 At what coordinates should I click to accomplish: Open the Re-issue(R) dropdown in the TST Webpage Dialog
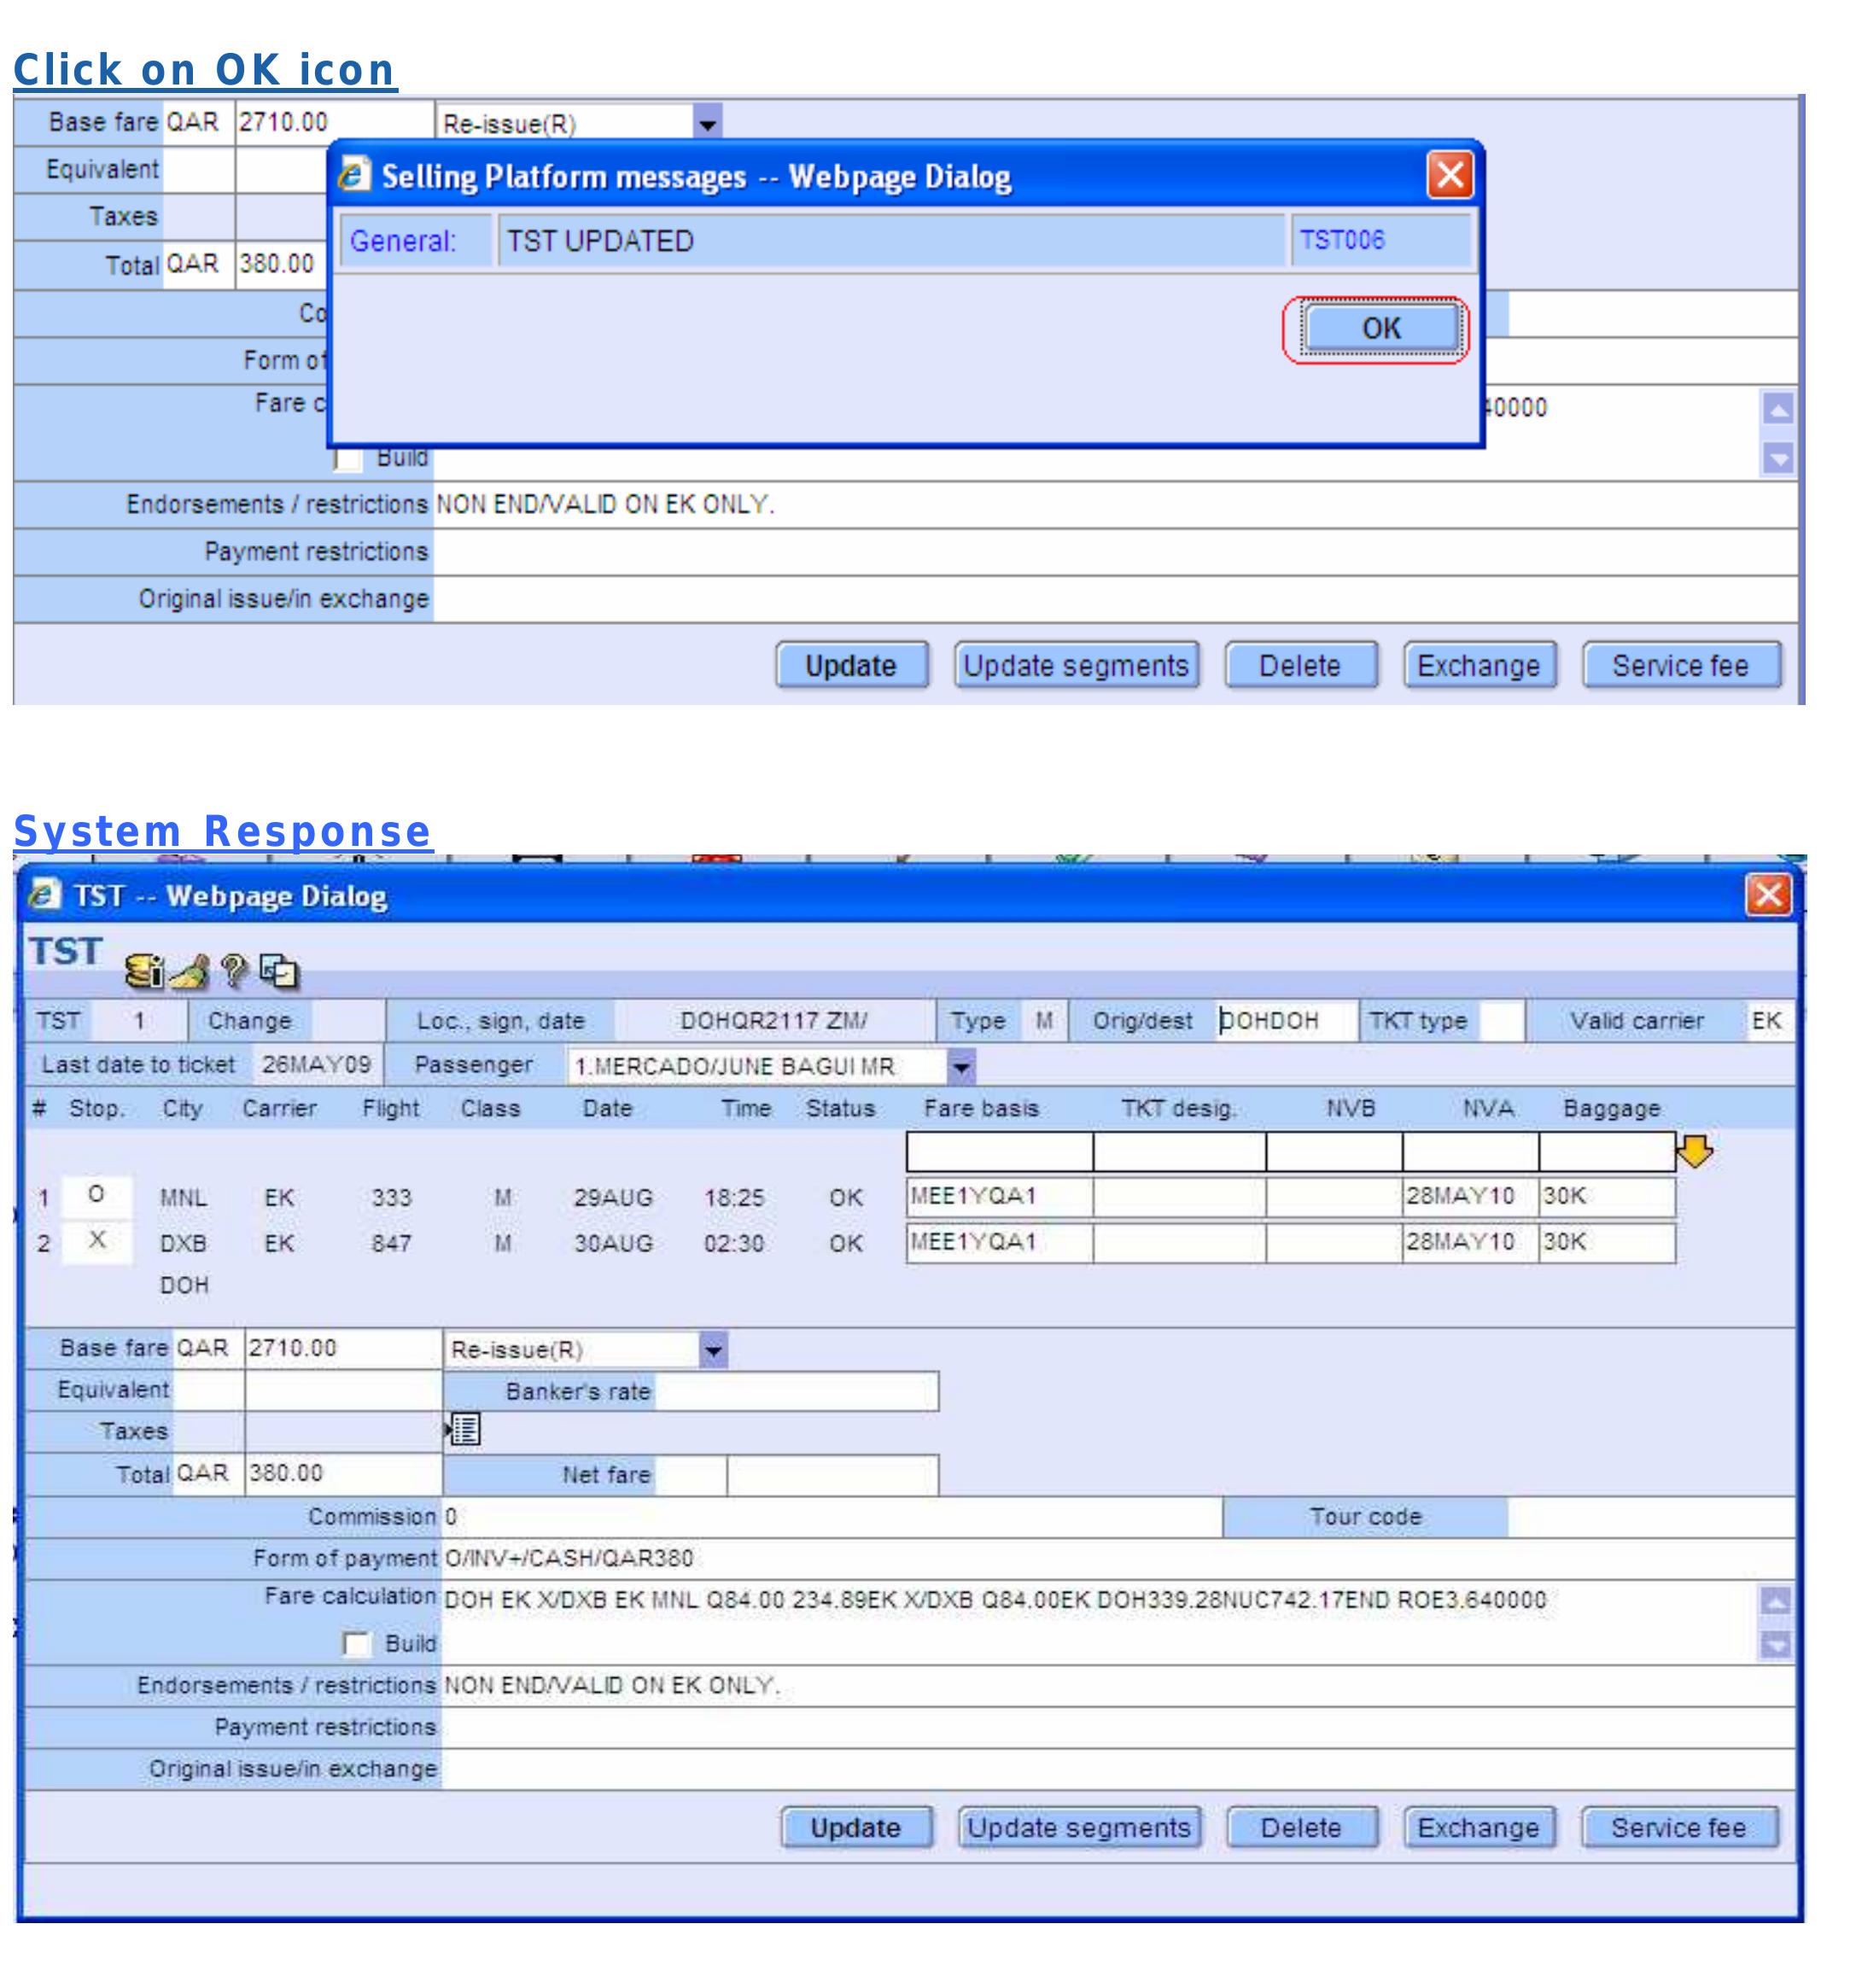[x=713, y=1350]
